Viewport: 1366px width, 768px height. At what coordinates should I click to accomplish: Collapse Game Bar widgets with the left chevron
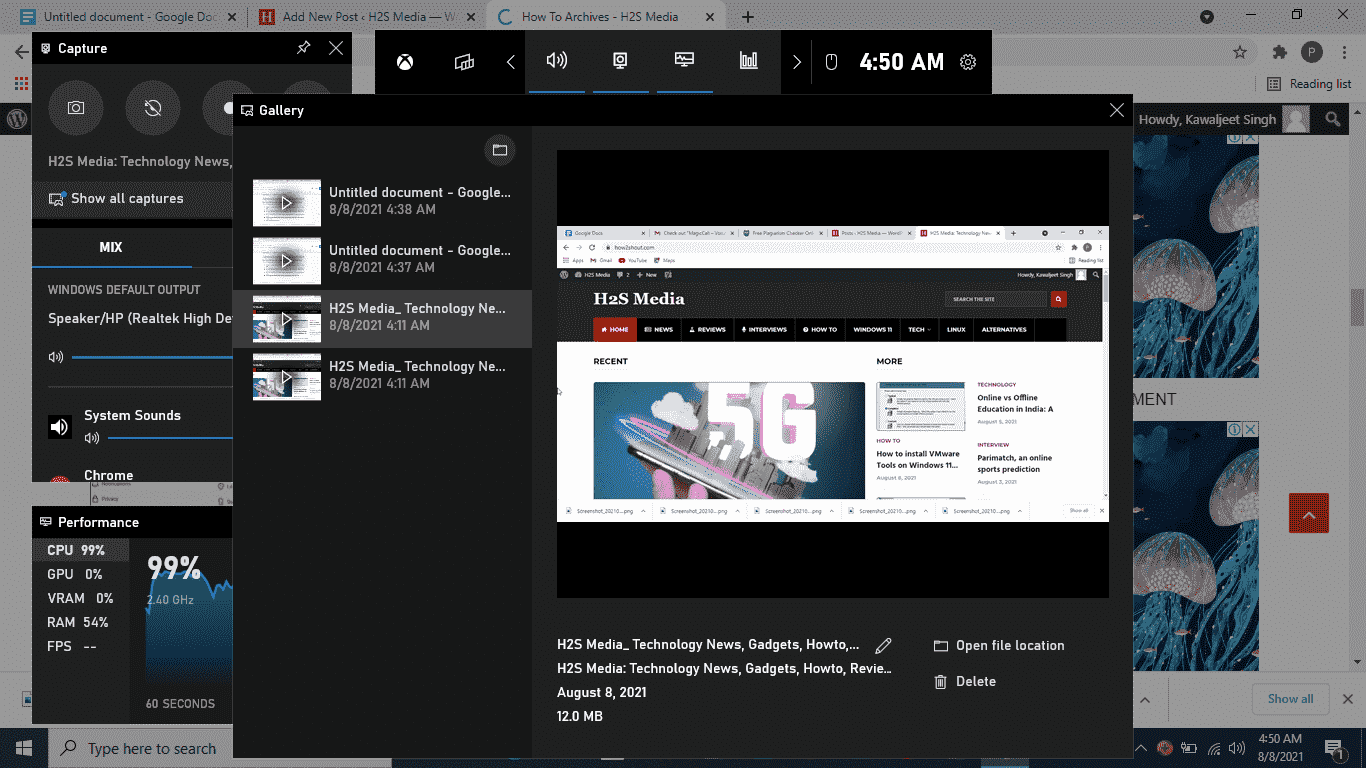pyautogui.click(x=509, y=61)
